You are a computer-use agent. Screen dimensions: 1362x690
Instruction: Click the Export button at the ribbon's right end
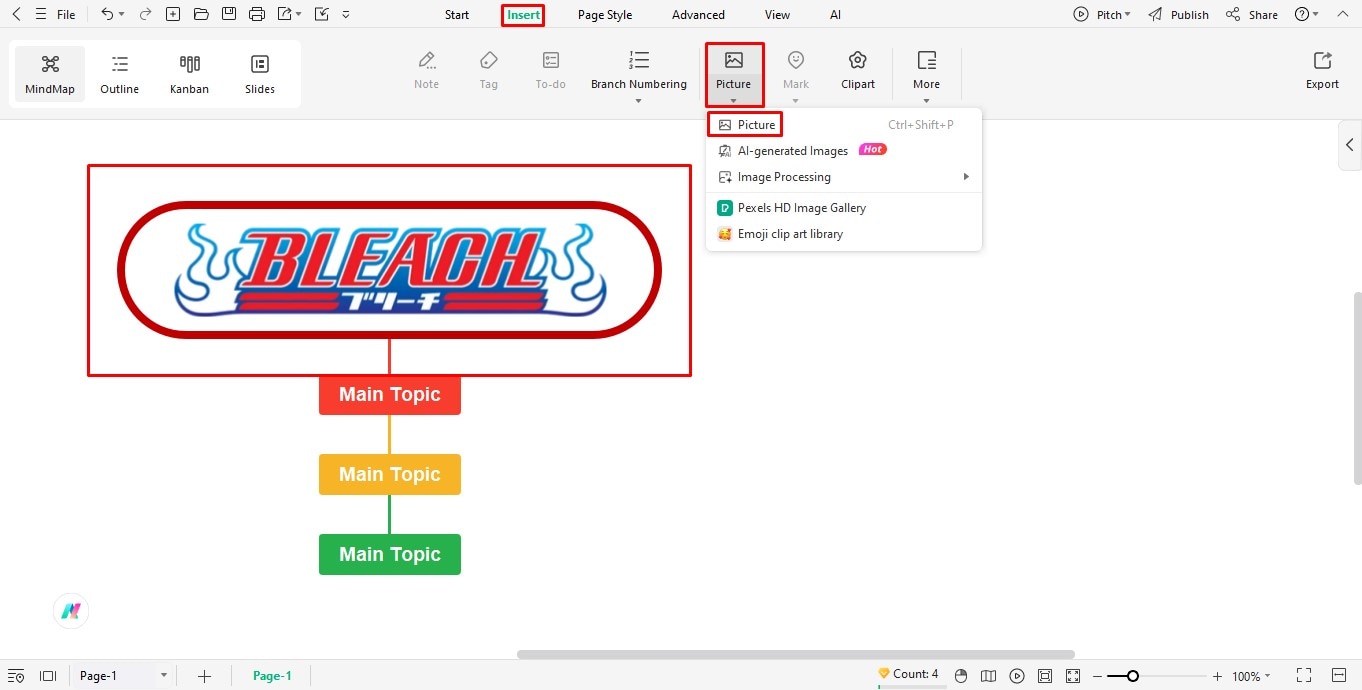pyautogui.click(x=1322, y=70)
